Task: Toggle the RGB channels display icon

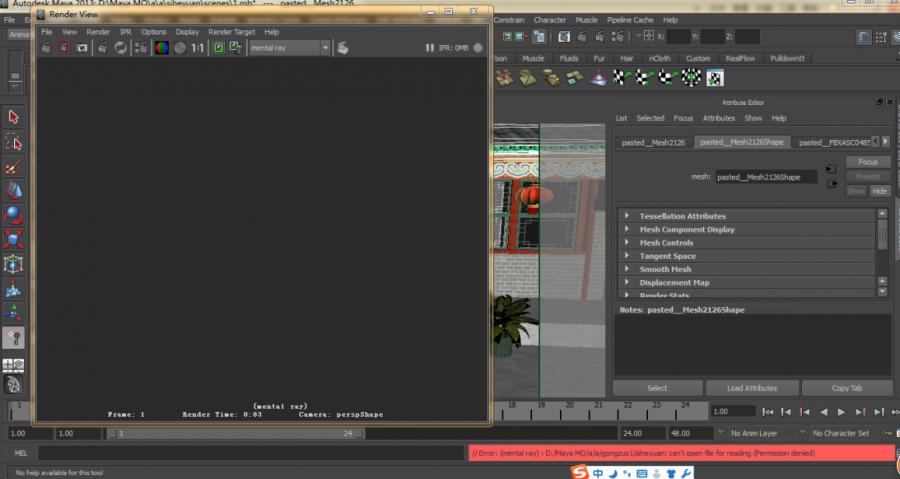Action: click(161, 47)
